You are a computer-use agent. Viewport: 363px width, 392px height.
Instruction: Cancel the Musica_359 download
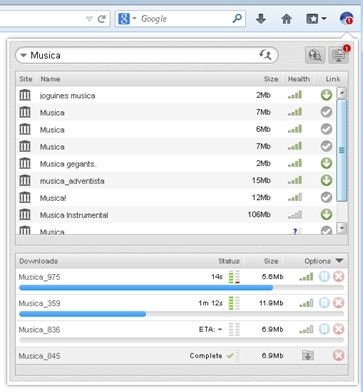[x=338, y=303]
